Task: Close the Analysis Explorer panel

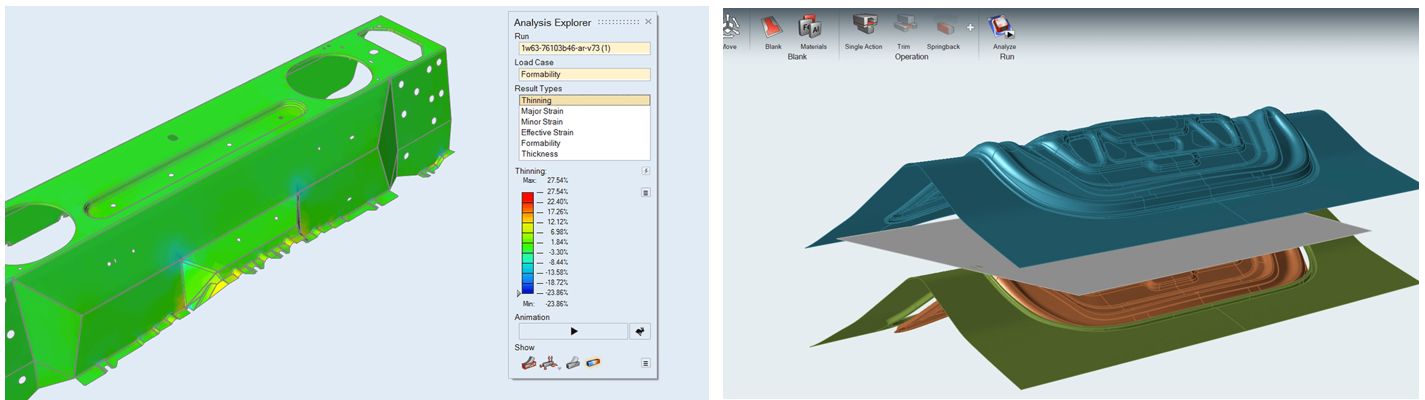Action: [x=648, y=21]
